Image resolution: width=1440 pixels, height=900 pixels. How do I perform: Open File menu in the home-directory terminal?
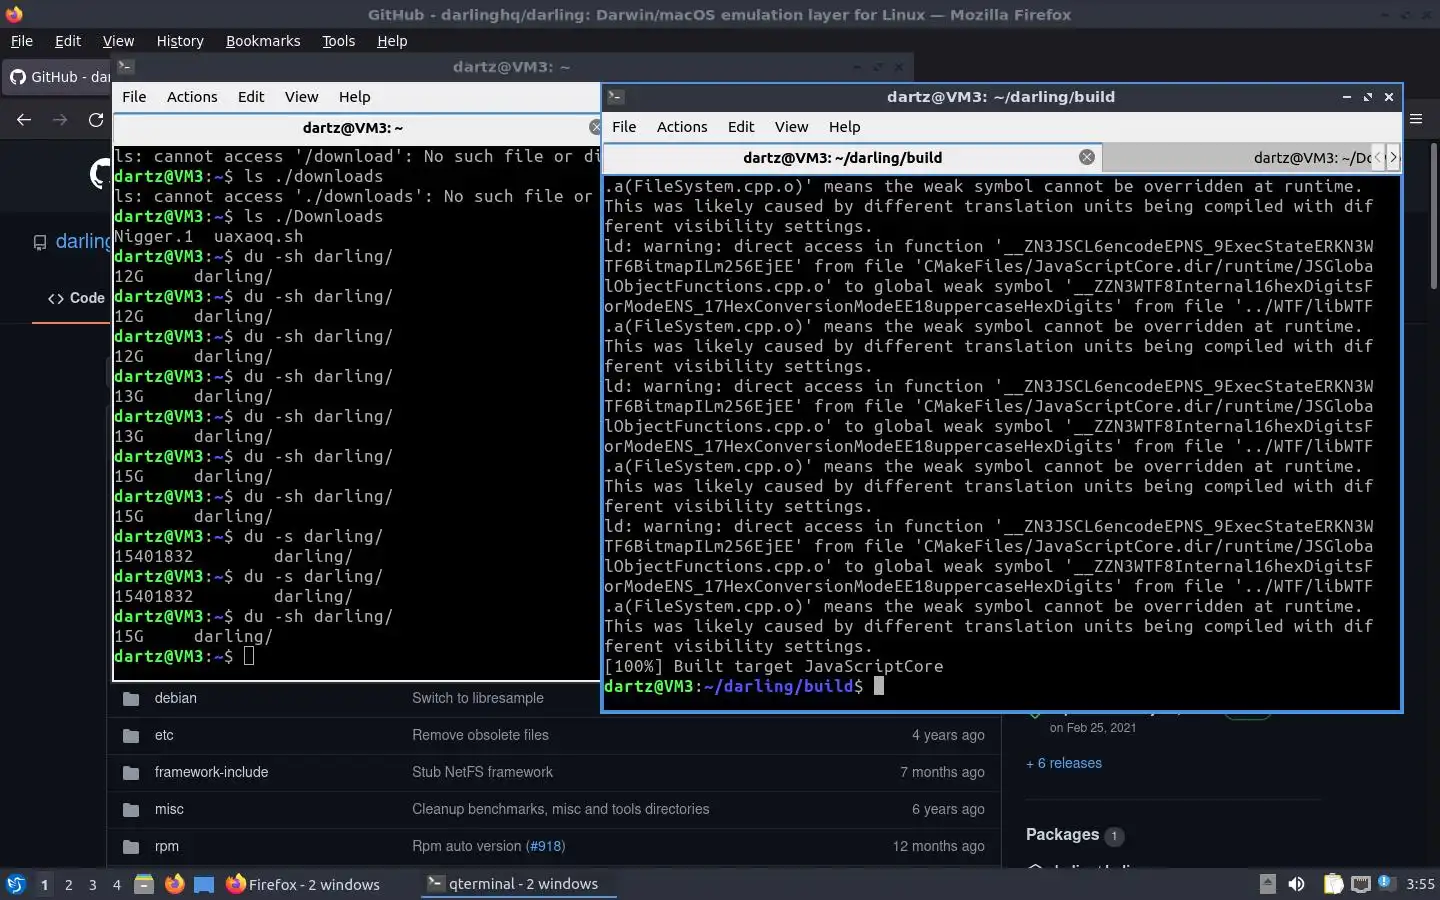[x=134, y=97]
